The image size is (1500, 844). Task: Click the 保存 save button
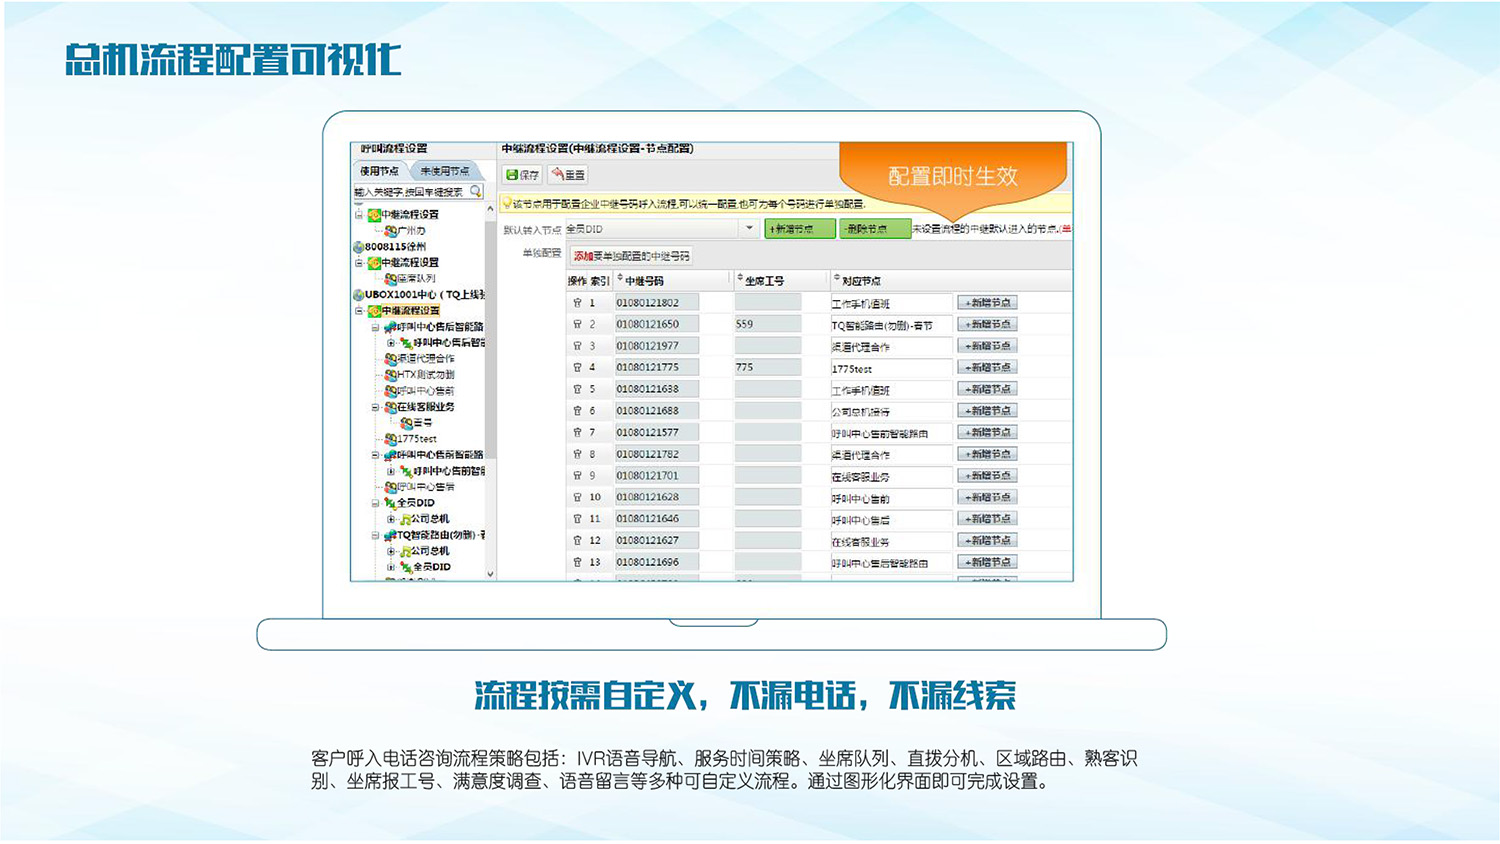pos(522,175)
